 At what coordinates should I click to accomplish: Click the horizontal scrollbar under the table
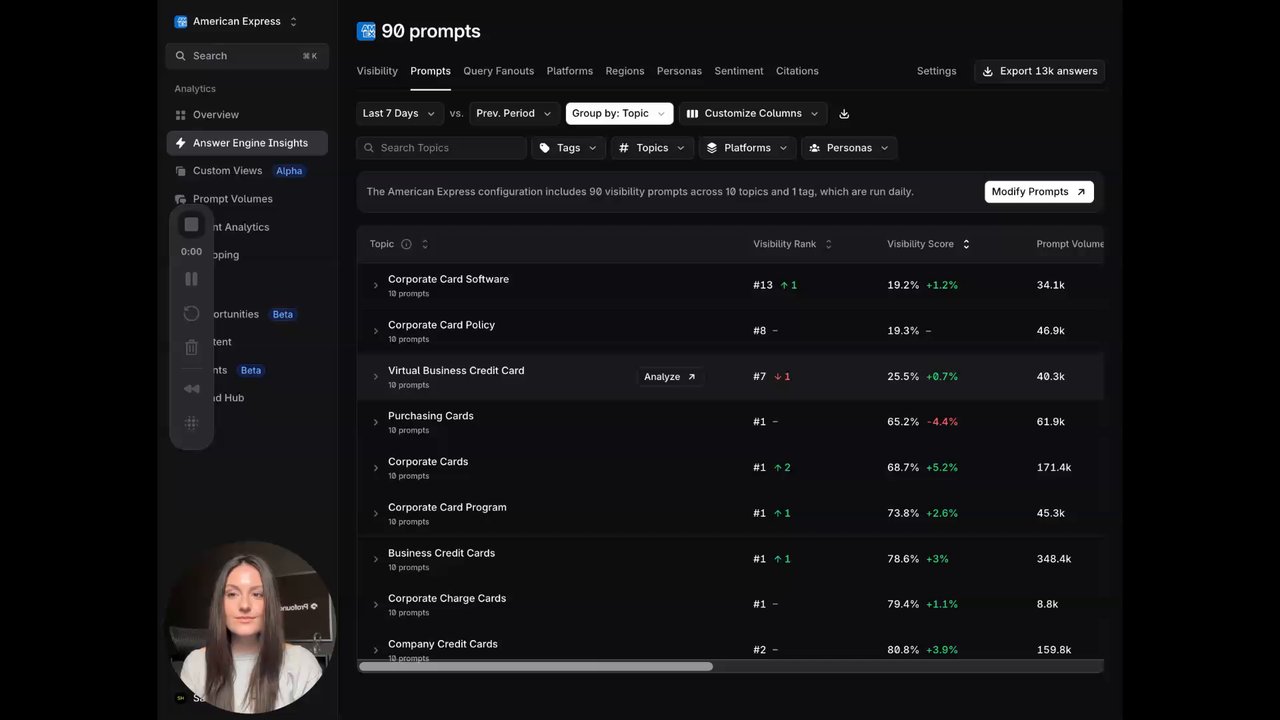pyautogui.click(x=536, y=666)
